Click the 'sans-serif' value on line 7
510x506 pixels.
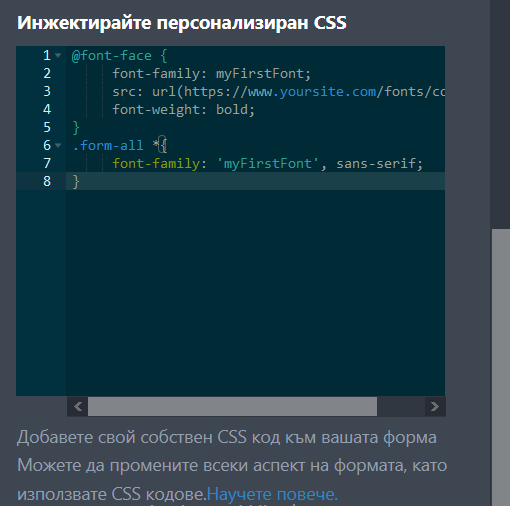point(376,164)
